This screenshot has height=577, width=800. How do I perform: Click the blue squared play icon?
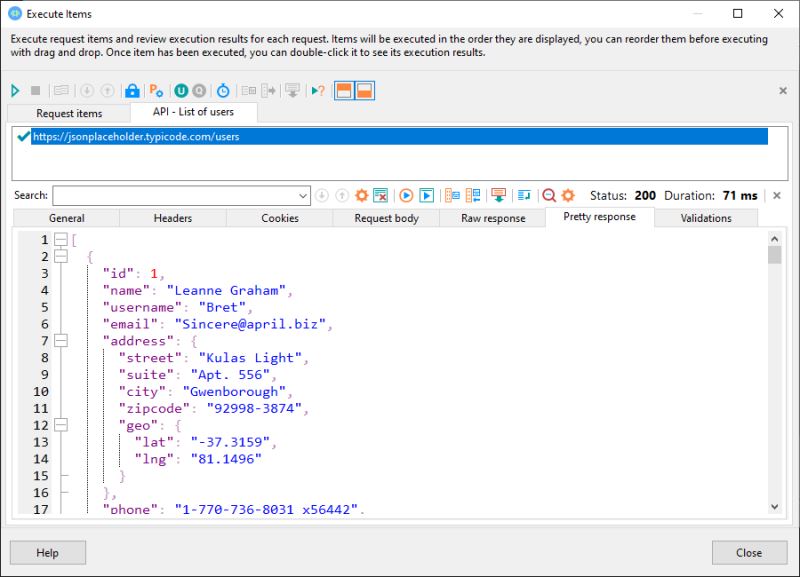point(427,195)
